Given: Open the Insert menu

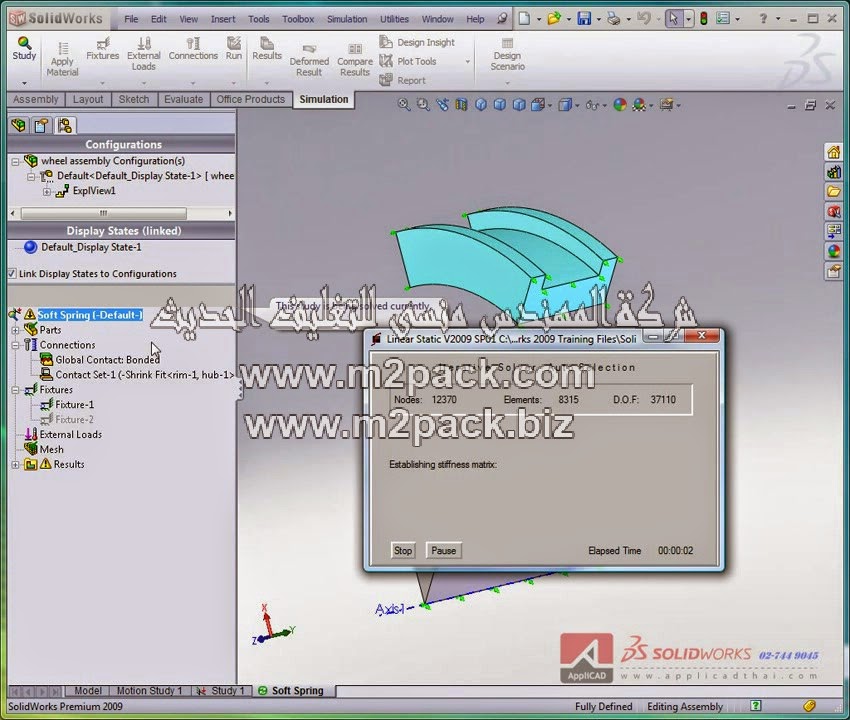Looking at the screenshot, I should coord(223,19).
